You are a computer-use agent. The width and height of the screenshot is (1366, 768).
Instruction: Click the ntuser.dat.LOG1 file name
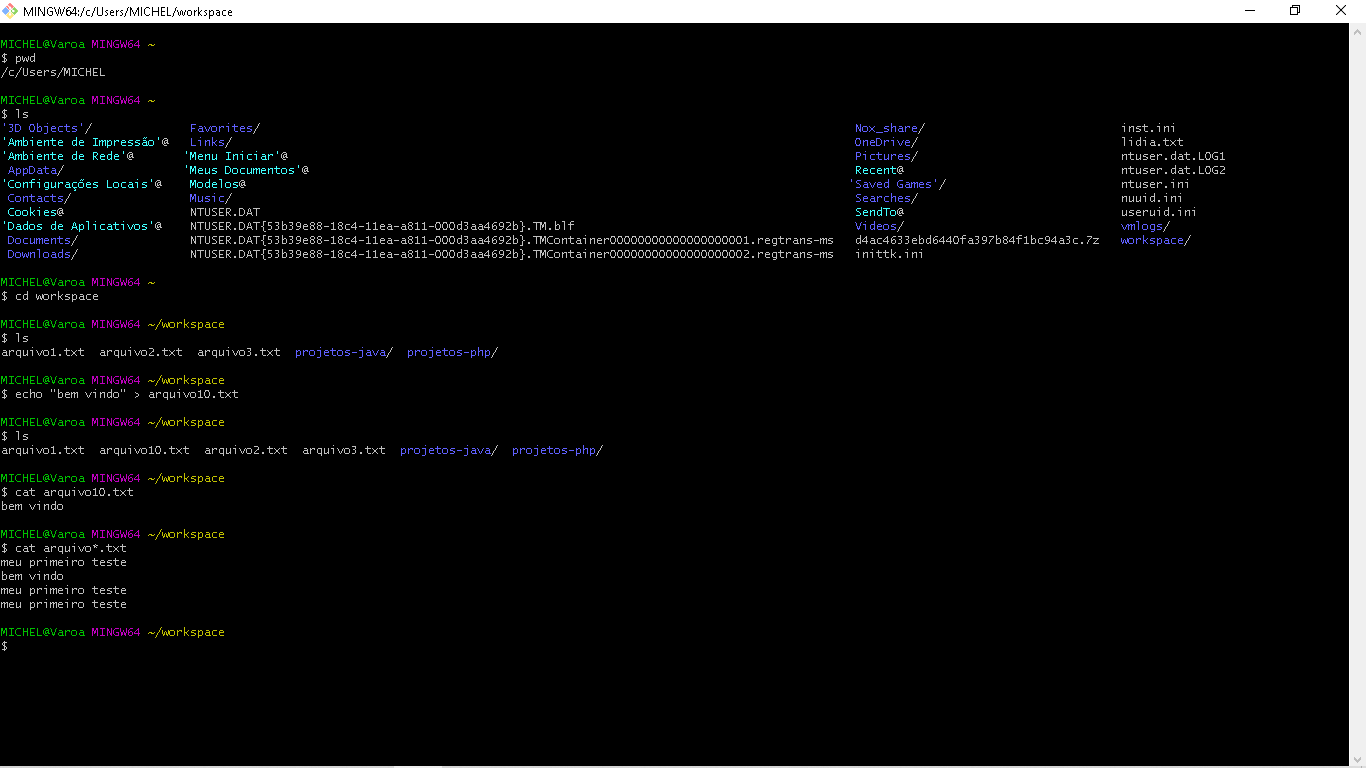[1173, 156]
